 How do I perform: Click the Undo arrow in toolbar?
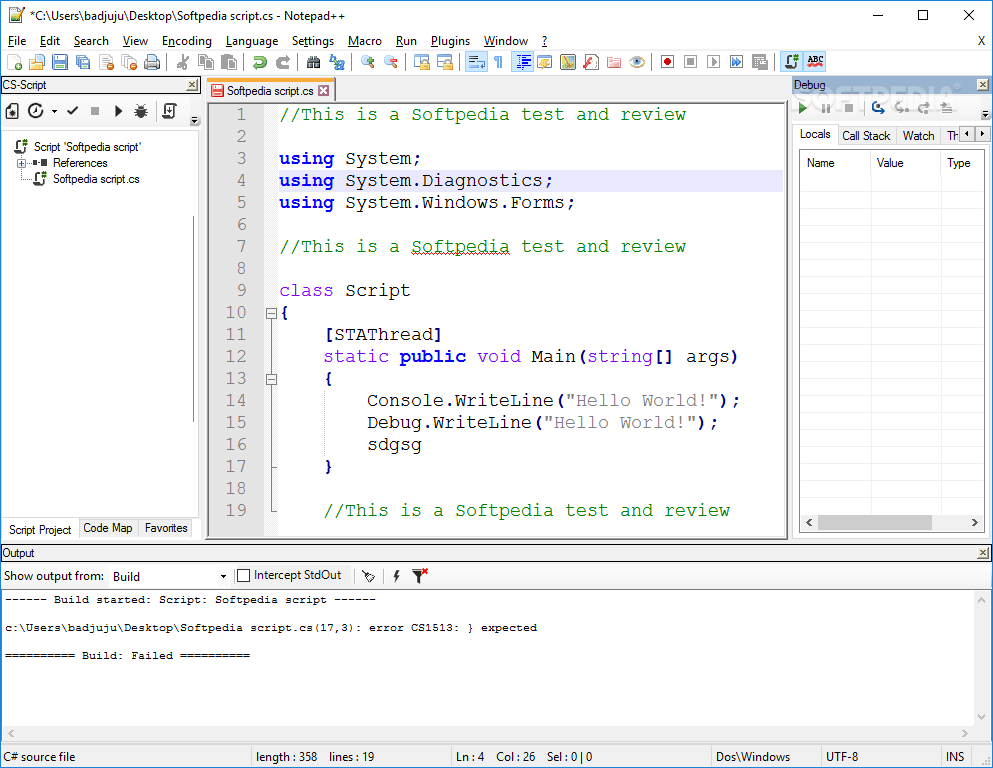coord(260,62)
